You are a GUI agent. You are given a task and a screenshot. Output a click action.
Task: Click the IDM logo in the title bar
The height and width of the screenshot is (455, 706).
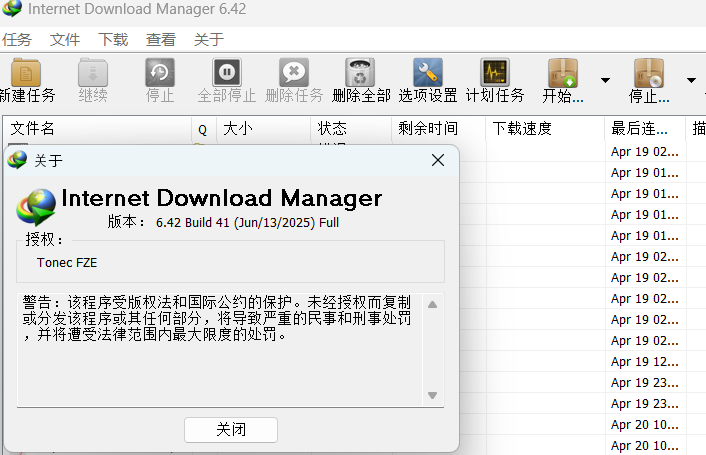(12, 9)
